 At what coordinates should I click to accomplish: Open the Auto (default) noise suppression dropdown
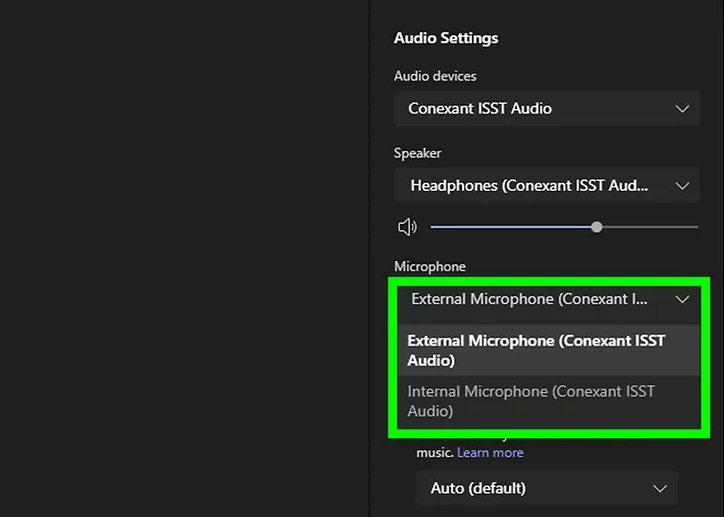coord(547,488)
